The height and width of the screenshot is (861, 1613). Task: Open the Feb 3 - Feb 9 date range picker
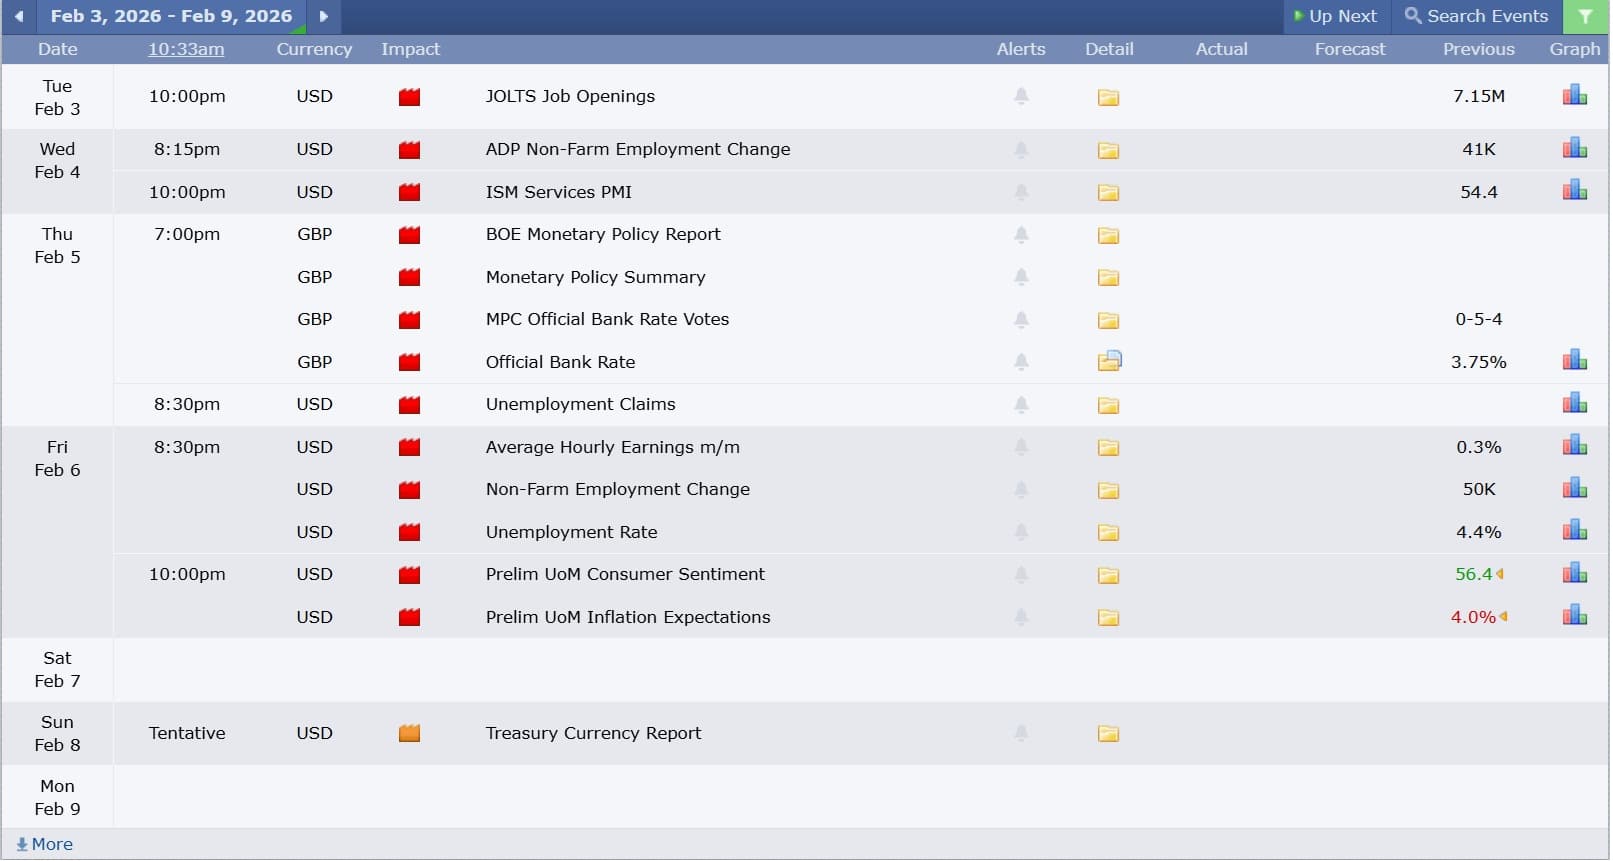(x=171, y=17)
